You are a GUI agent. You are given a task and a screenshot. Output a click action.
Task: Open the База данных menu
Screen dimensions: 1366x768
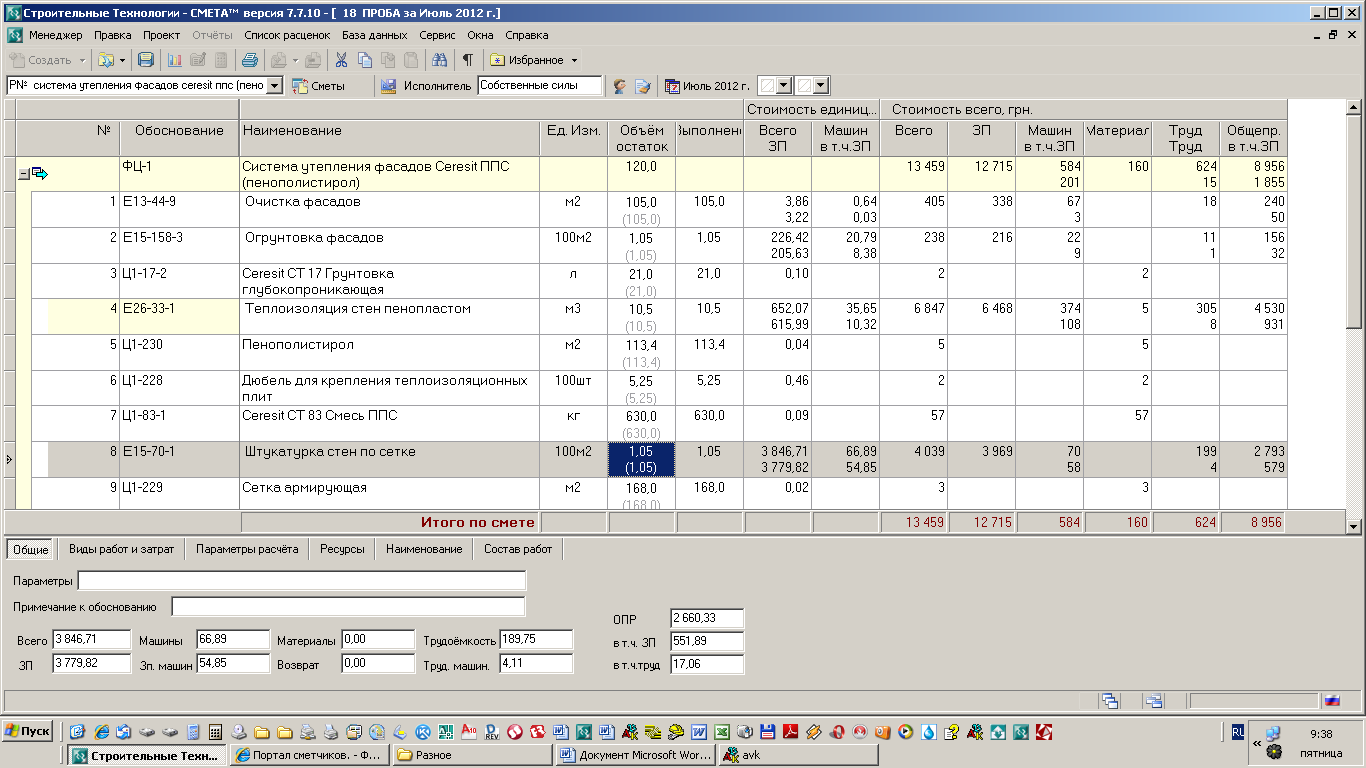point(374,35)
